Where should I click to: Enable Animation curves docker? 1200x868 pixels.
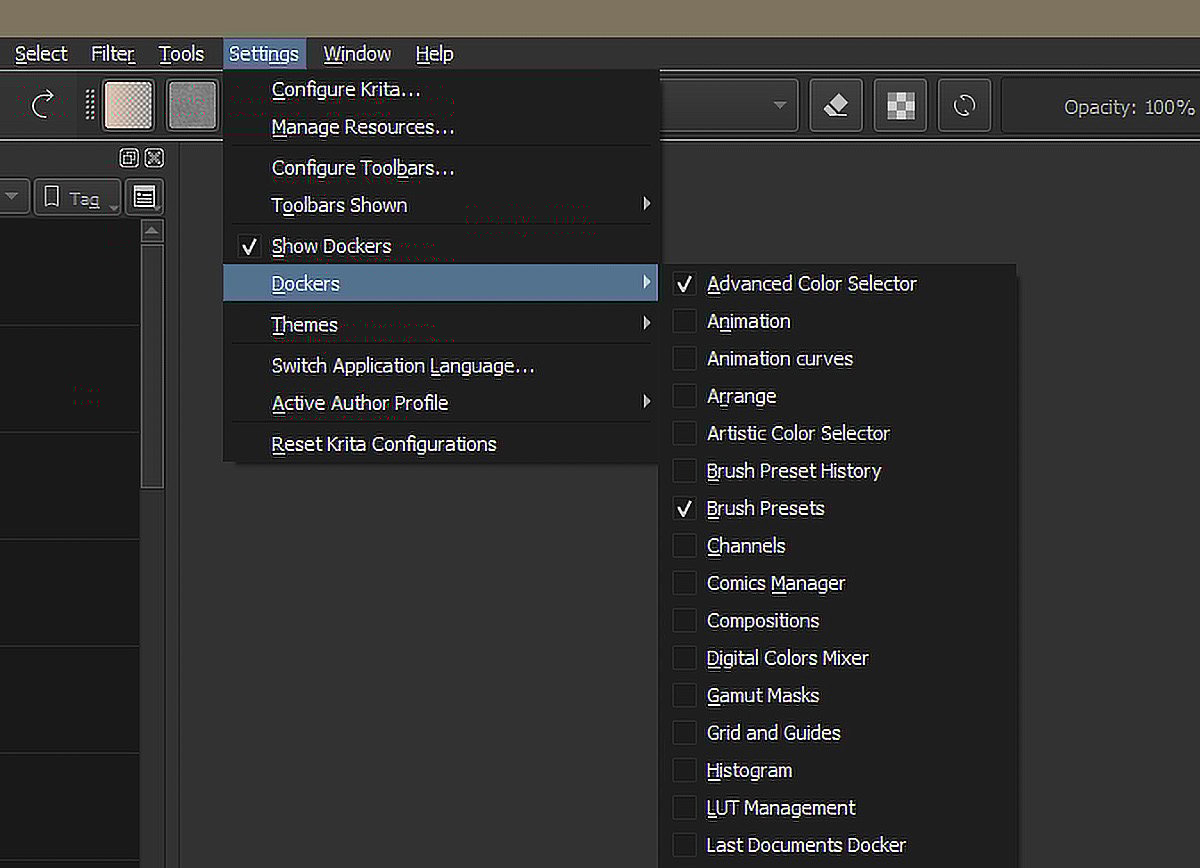click(x=838, y=359)
